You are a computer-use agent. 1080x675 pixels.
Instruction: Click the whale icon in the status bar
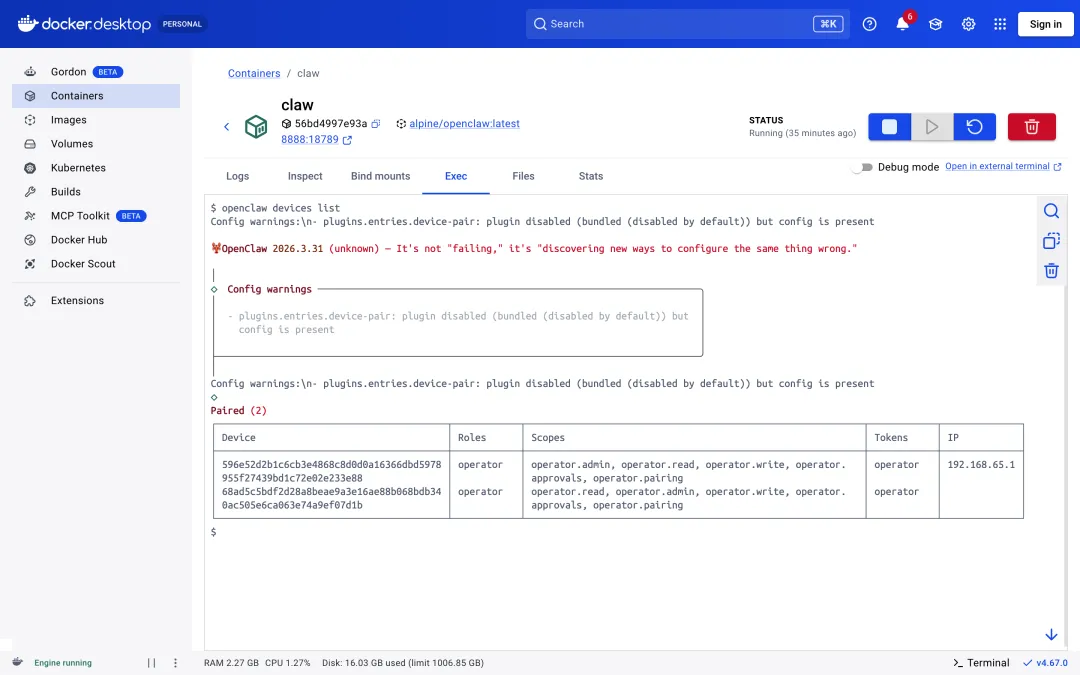click(18, 662)
